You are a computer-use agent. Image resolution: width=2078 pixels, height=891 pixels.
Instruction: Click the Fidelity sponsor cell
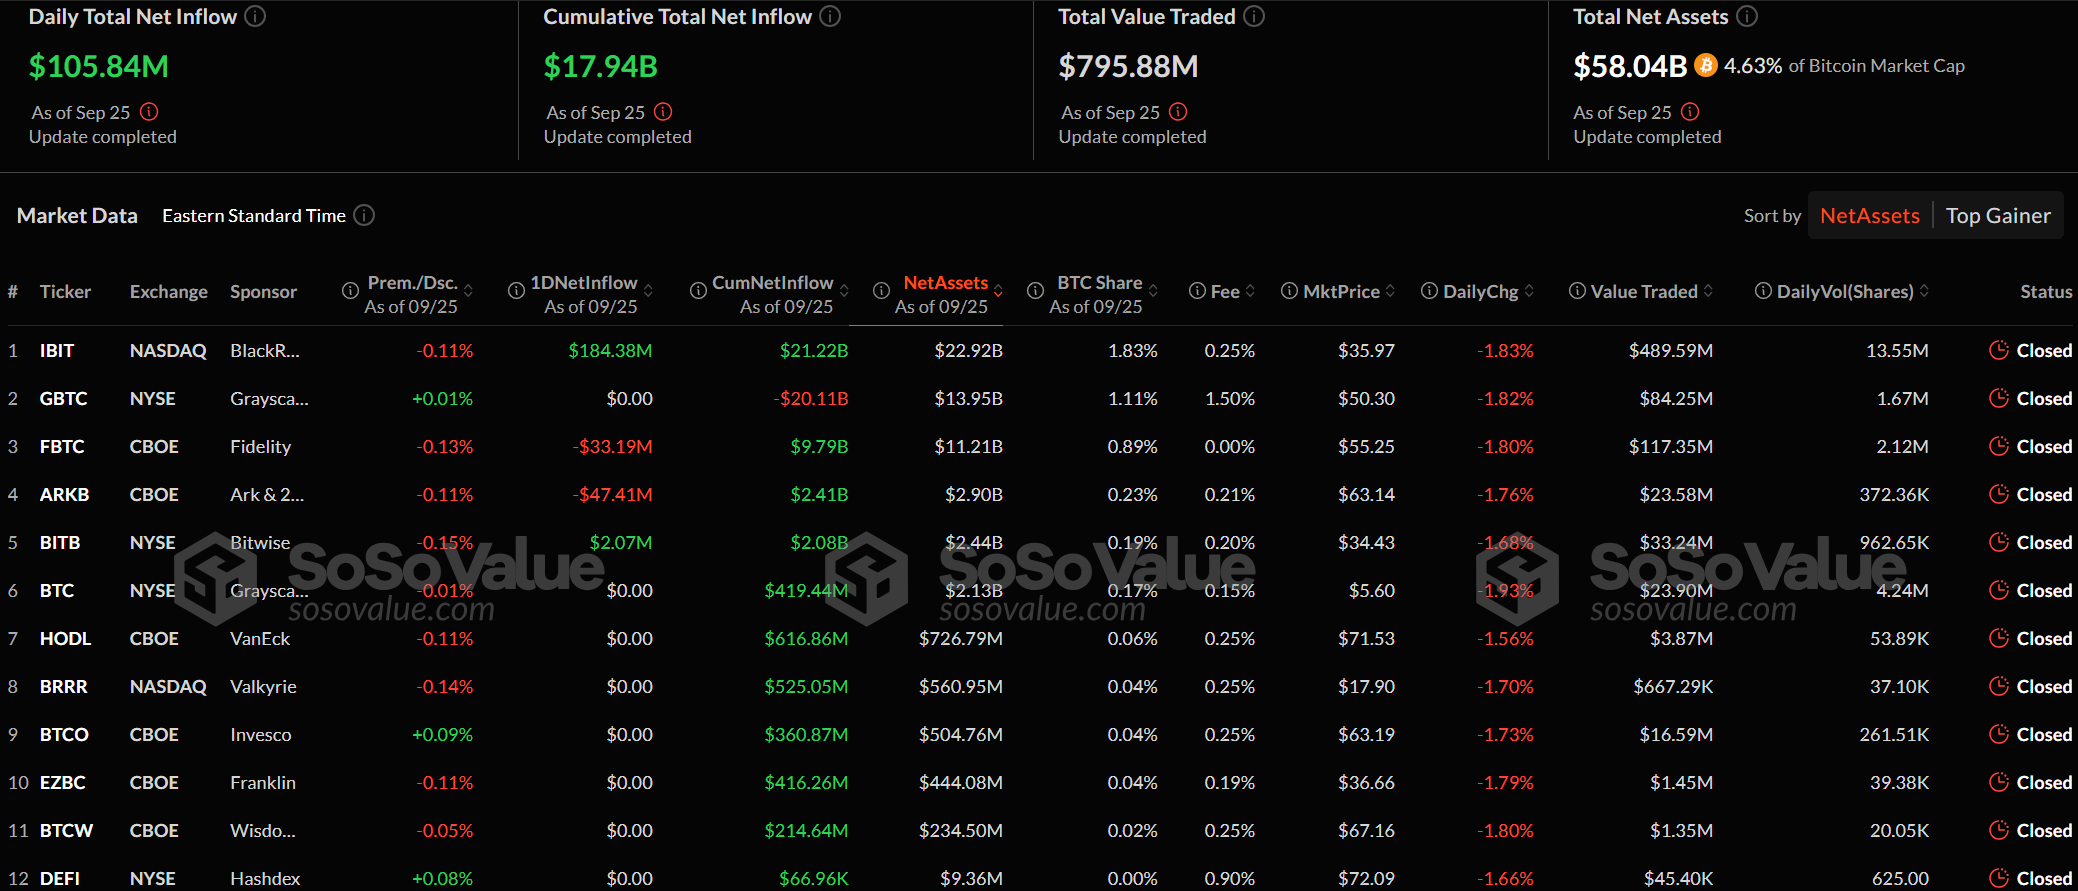click(x=260, y=446)
